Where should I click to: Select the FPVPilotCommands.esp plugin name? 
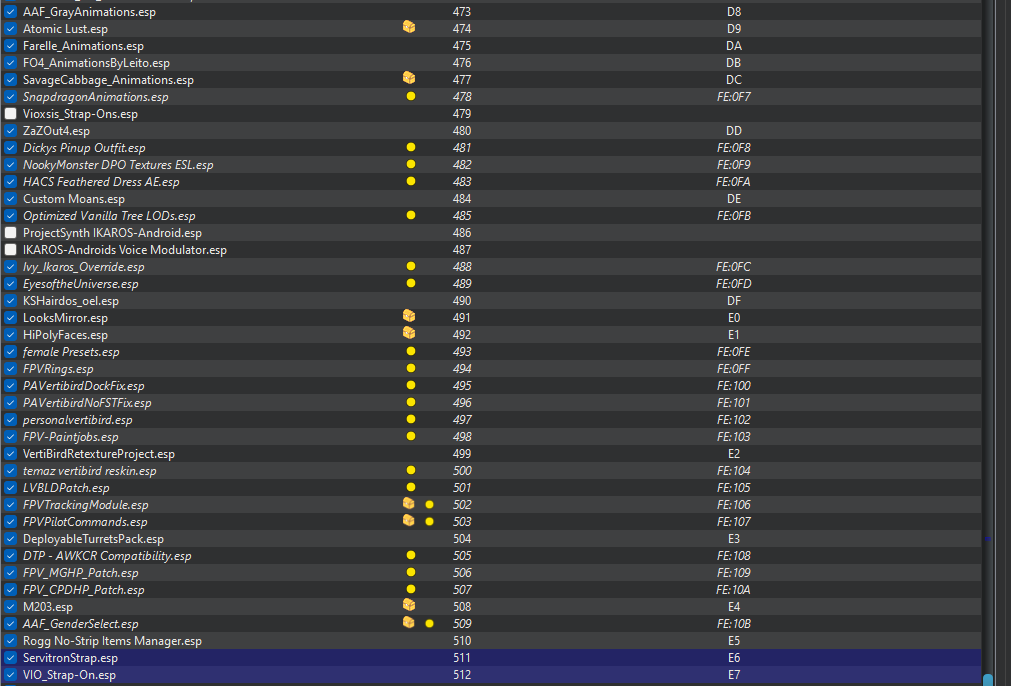coord(84,522)
